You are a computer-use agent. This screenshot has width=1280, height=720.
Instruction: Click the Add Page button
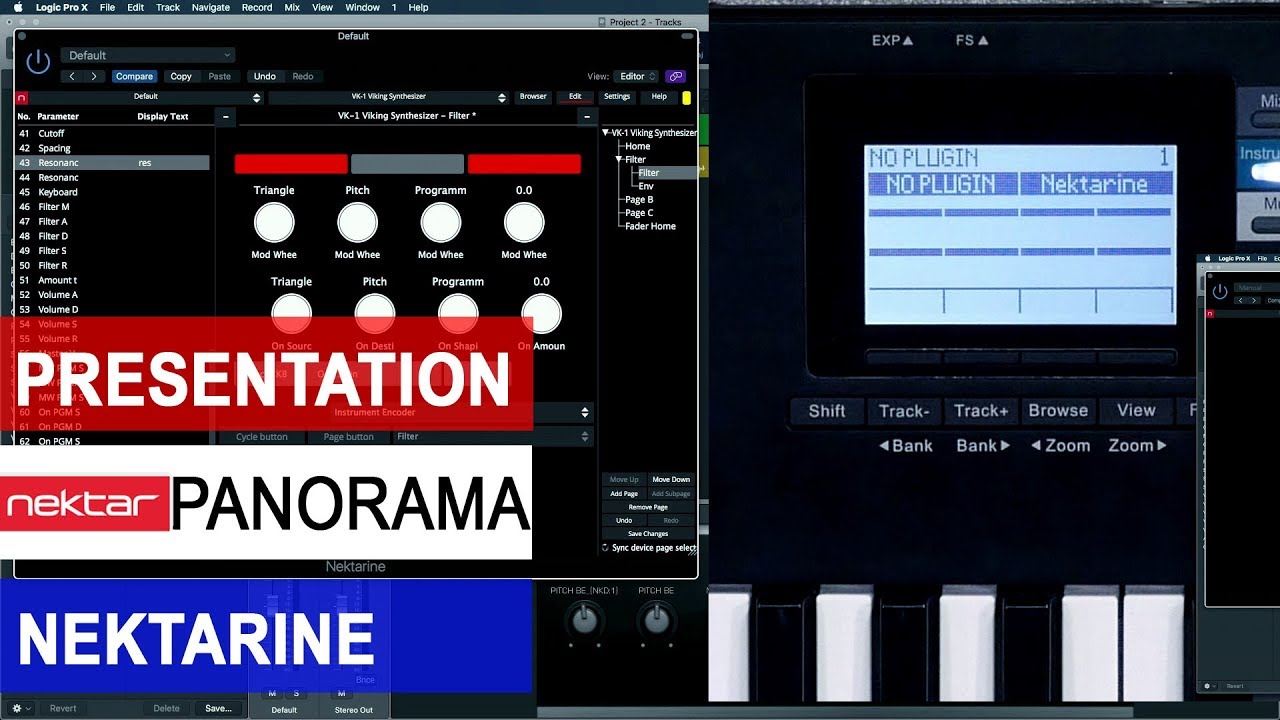624,494
